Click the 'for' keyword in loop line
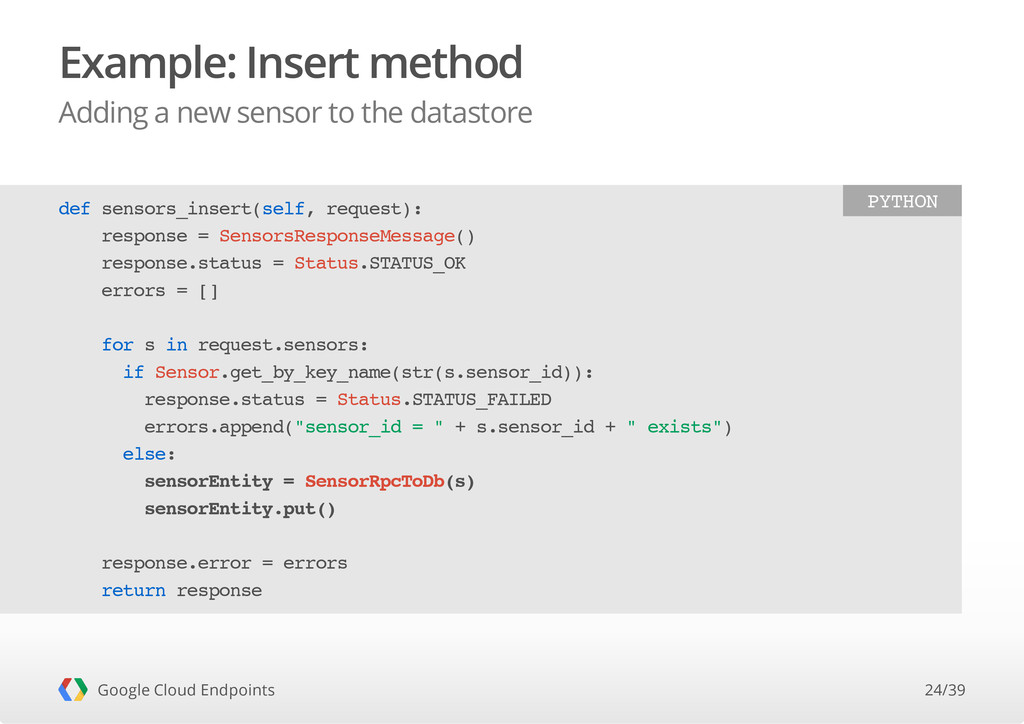Image resolution: width=1024 pixels, height=724 pixels. click(x=118, y=345)
